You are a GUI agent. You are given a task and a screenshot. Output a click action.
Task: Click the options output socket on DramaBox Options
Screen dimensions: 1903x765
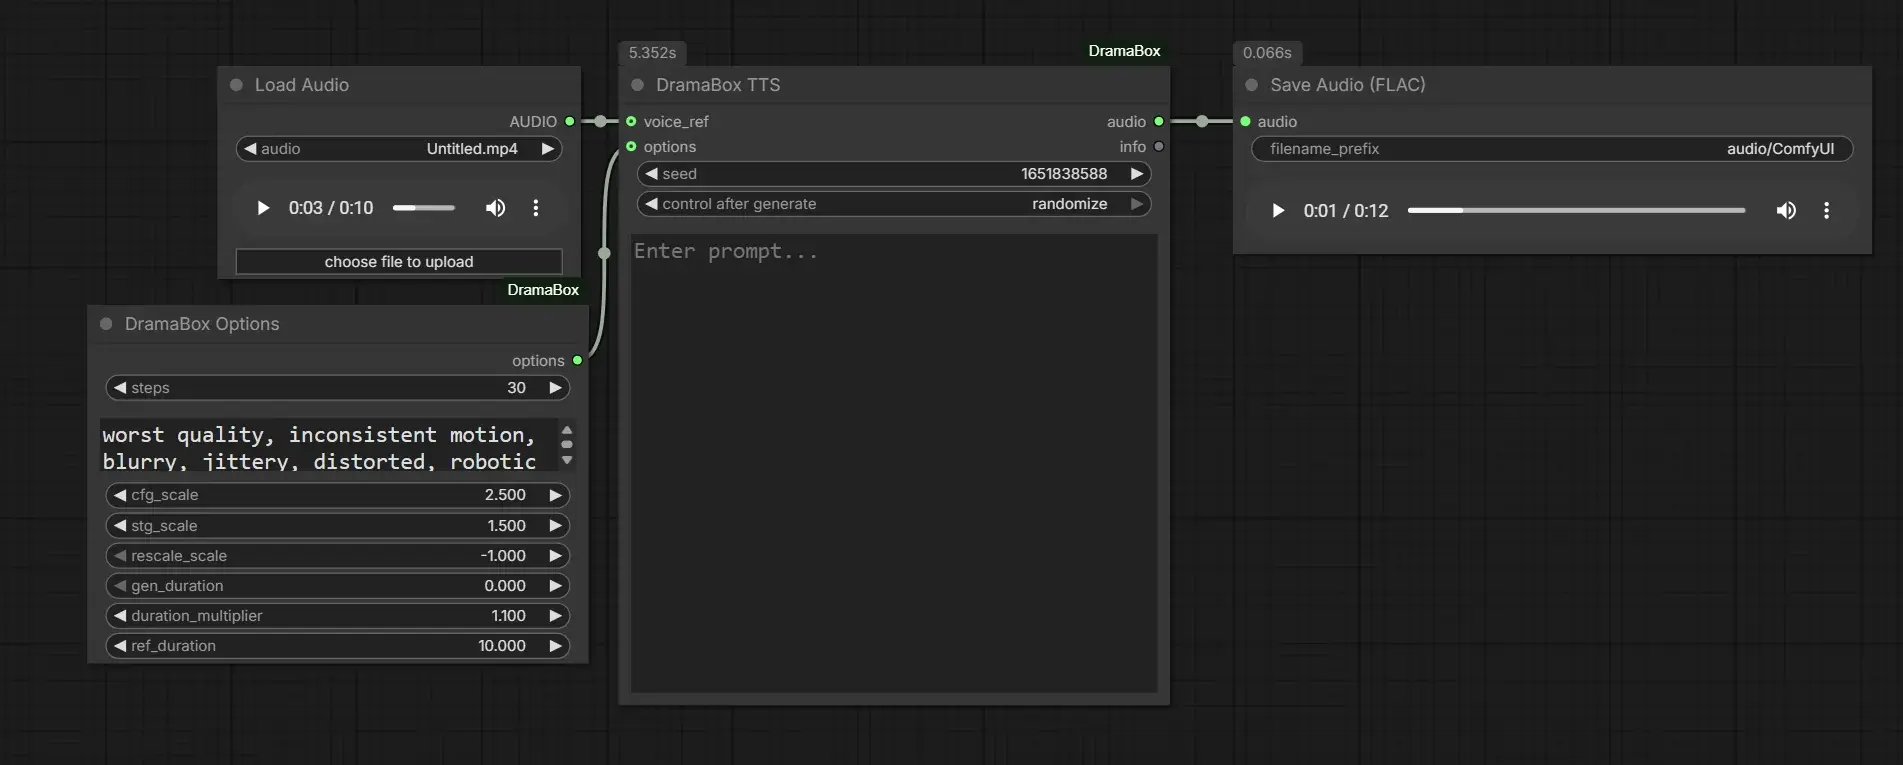click(x=577, y=360)
